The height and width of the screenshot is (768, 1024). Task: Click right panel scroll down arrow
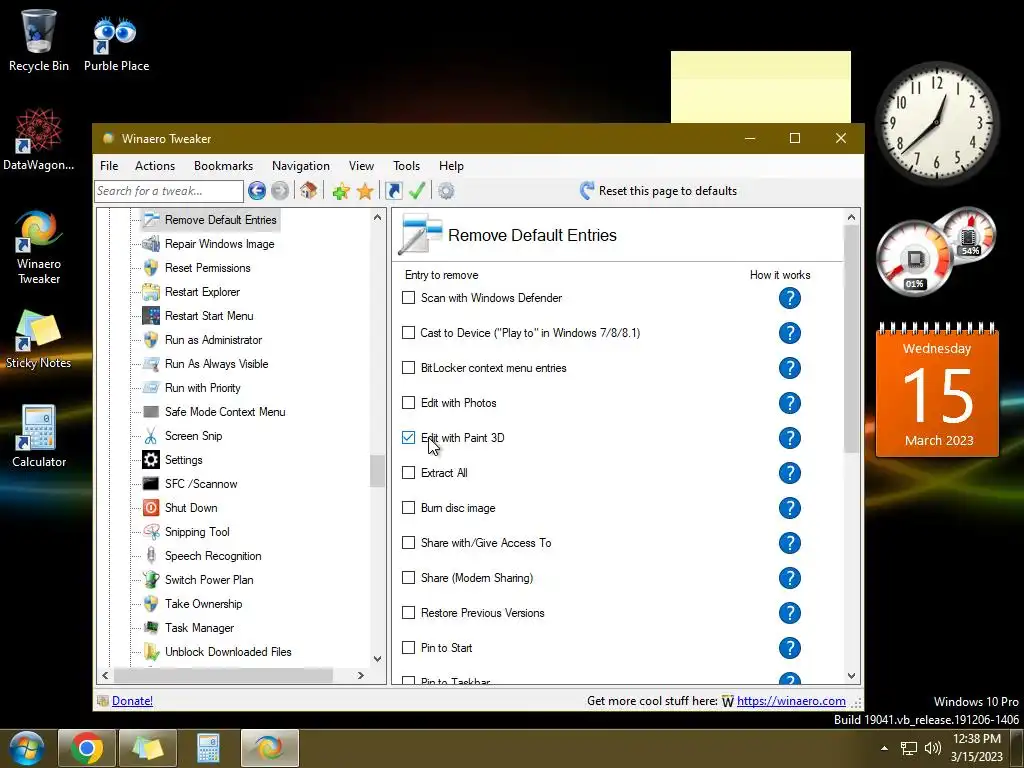pos(851,676)
